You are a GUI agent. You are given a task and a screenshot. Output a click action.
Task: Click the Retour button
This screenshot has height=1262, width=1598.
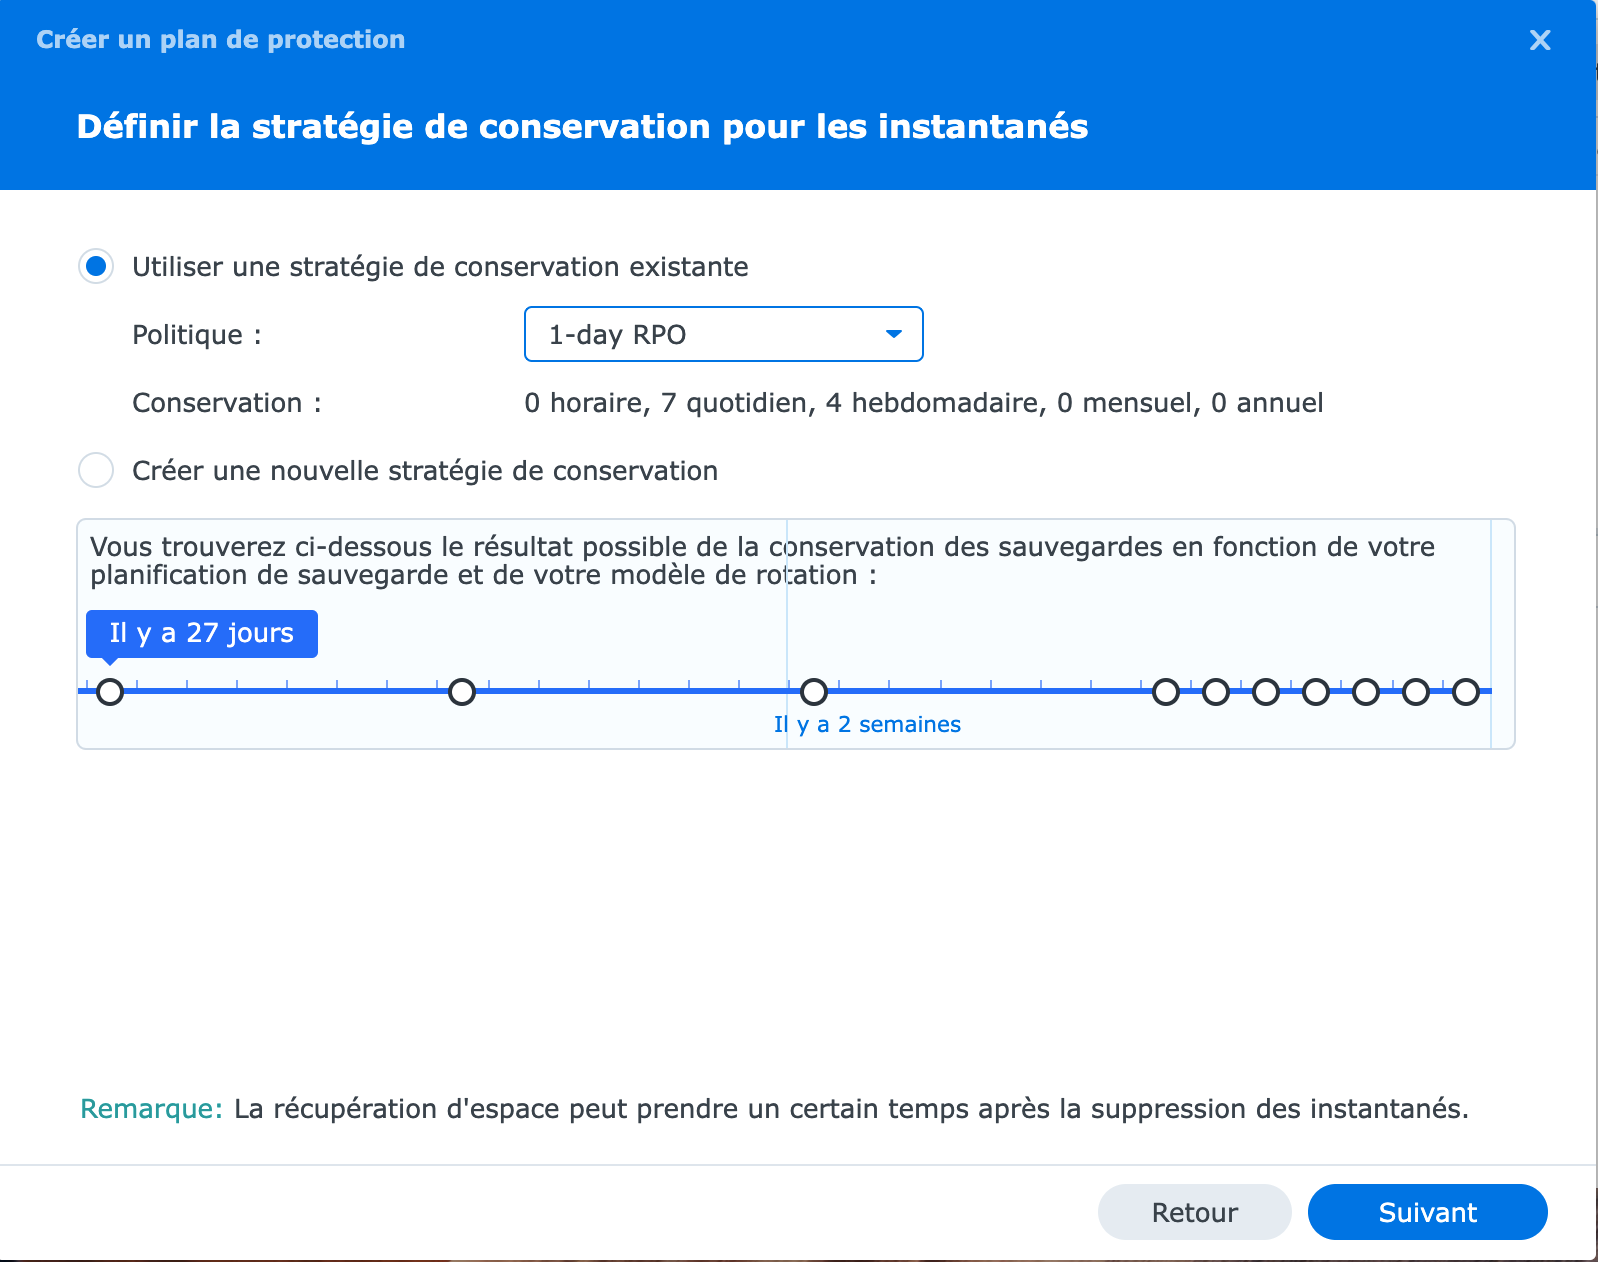coord(1194,1212)
